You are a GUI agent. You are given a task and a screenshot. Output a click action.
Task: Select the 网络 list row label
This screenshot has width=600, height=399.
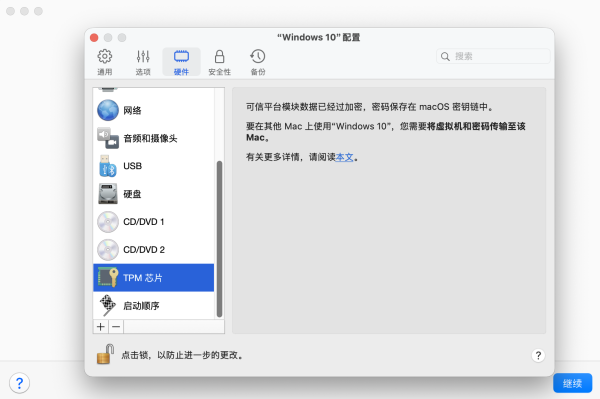tap(132, 111)
